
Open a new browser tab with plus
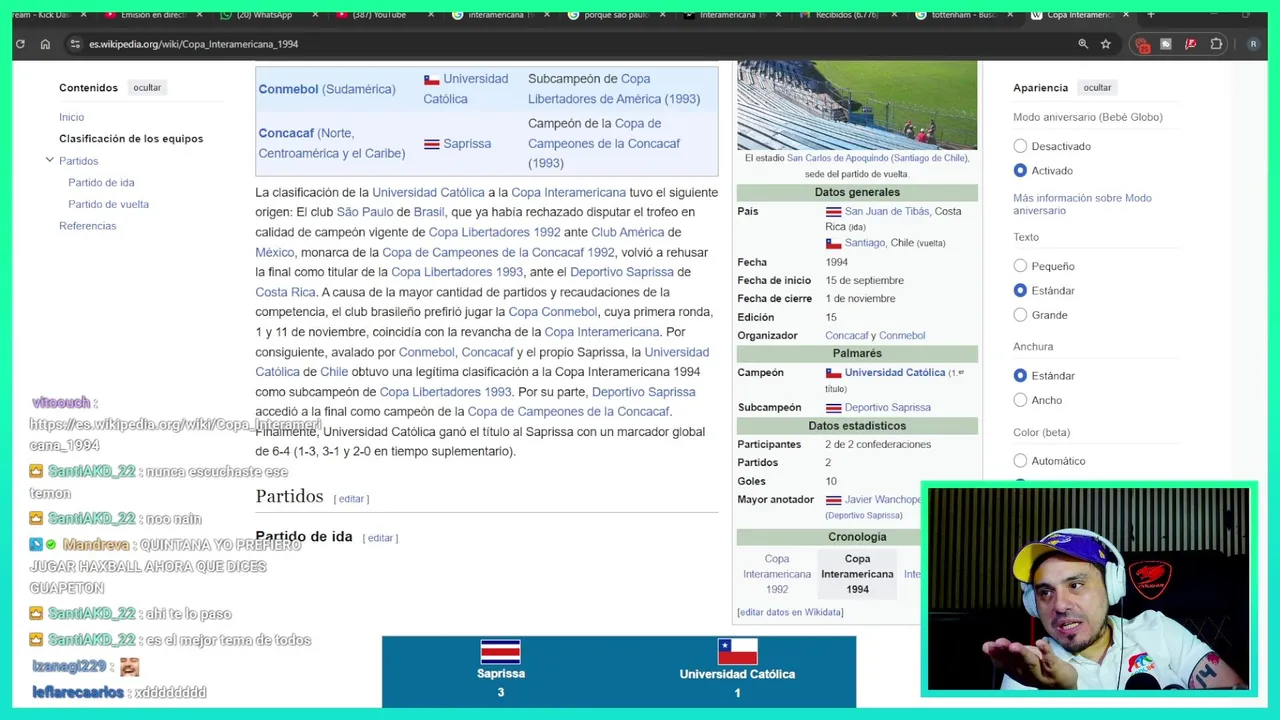(1150, 14)
